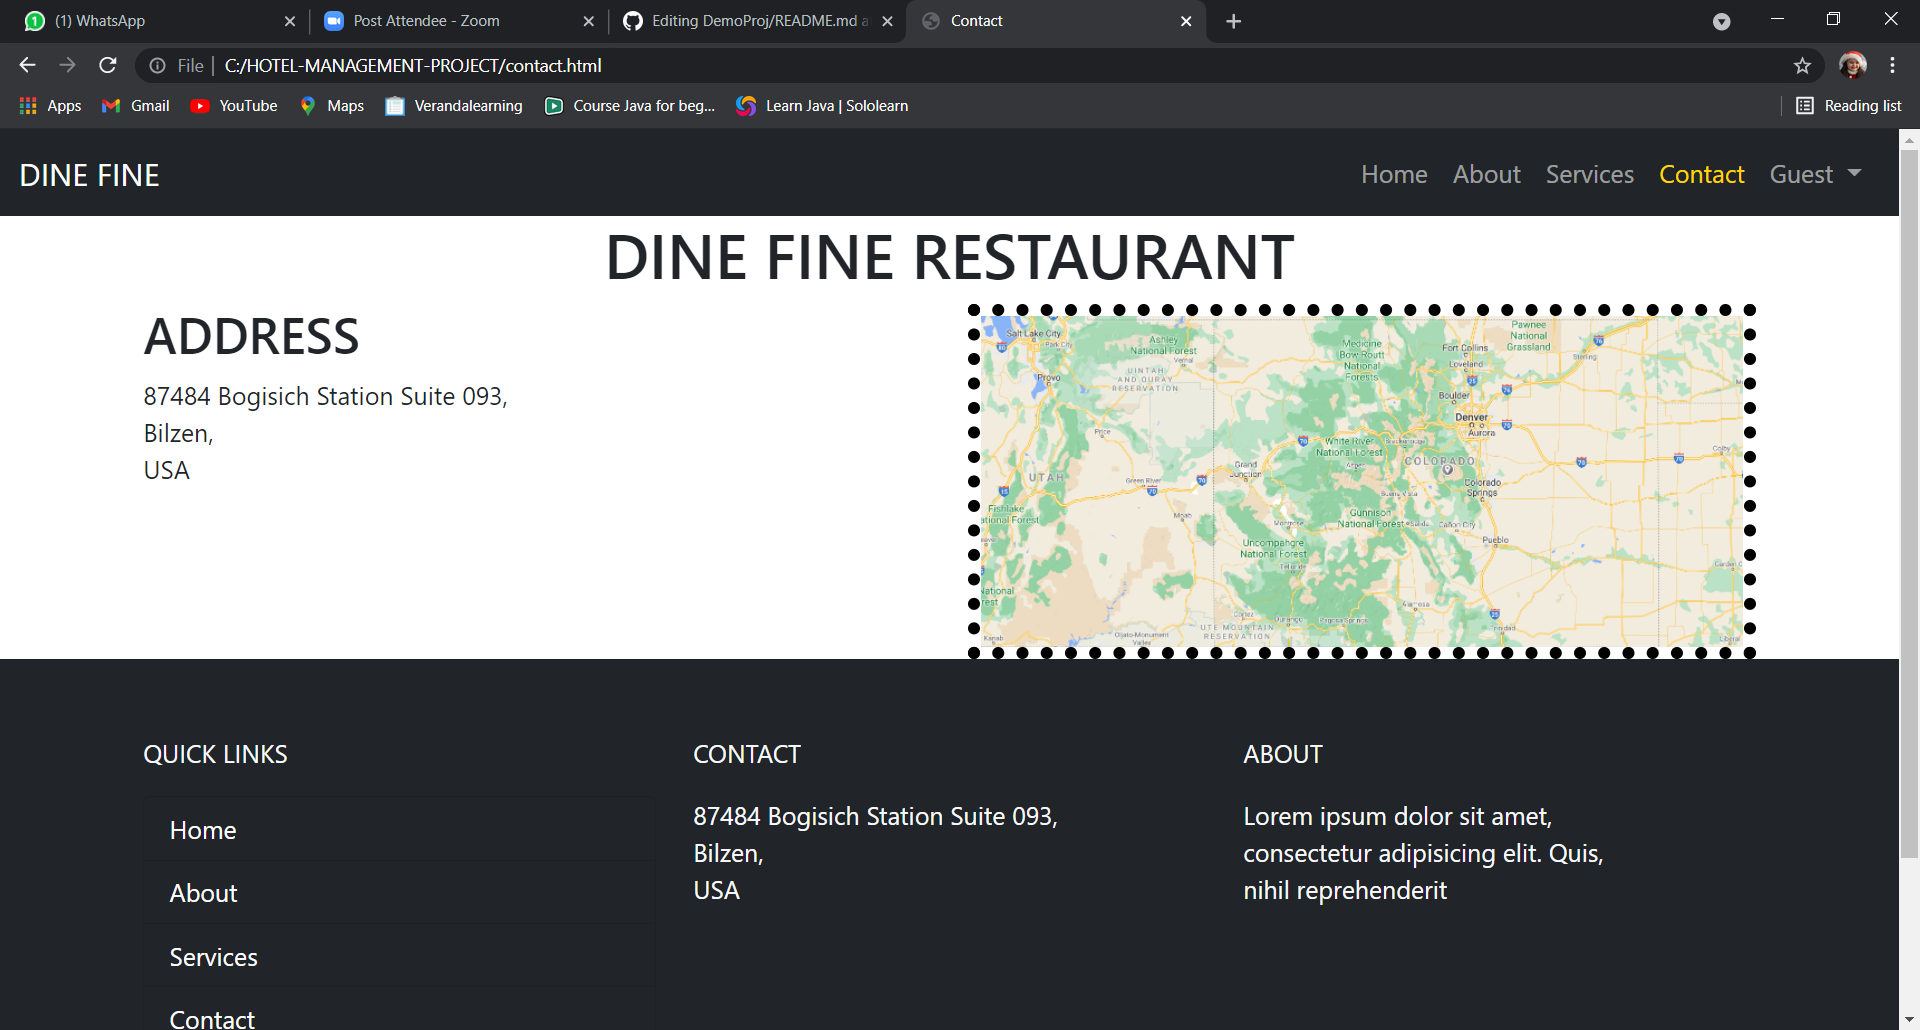Switch to the WhatsApp tab

tap(150, 20)
